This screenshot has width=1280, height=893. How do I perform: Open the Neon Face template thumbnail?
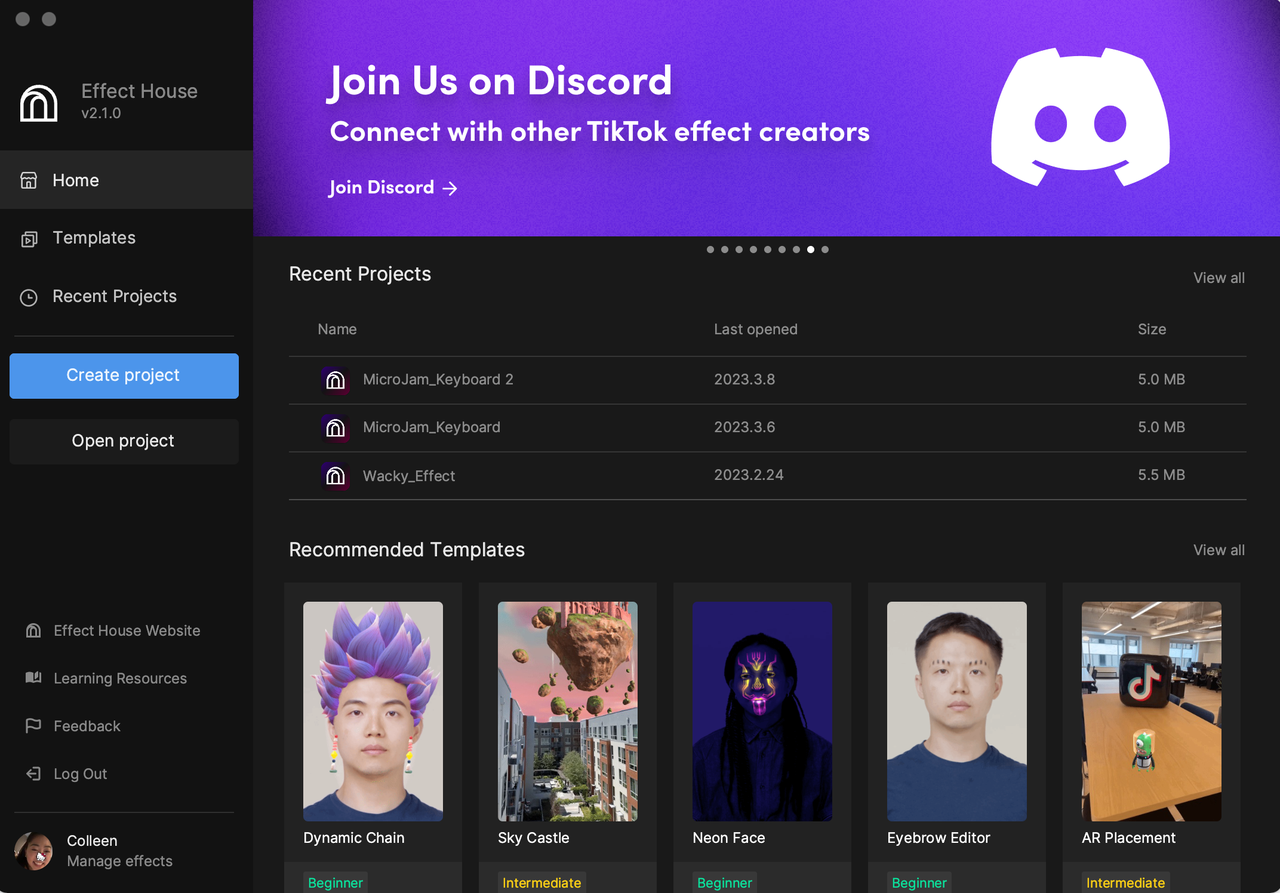762,711
